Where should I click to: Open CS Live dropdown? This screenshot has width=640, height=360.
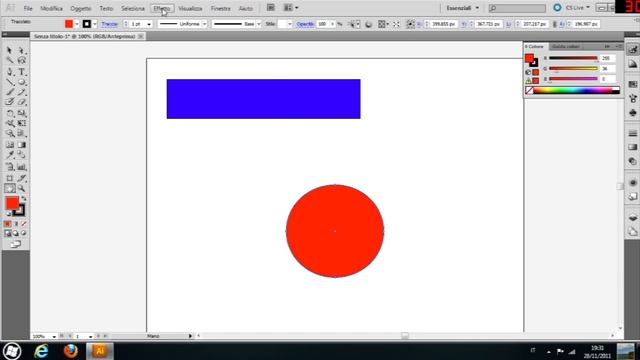tap(578, 8)
